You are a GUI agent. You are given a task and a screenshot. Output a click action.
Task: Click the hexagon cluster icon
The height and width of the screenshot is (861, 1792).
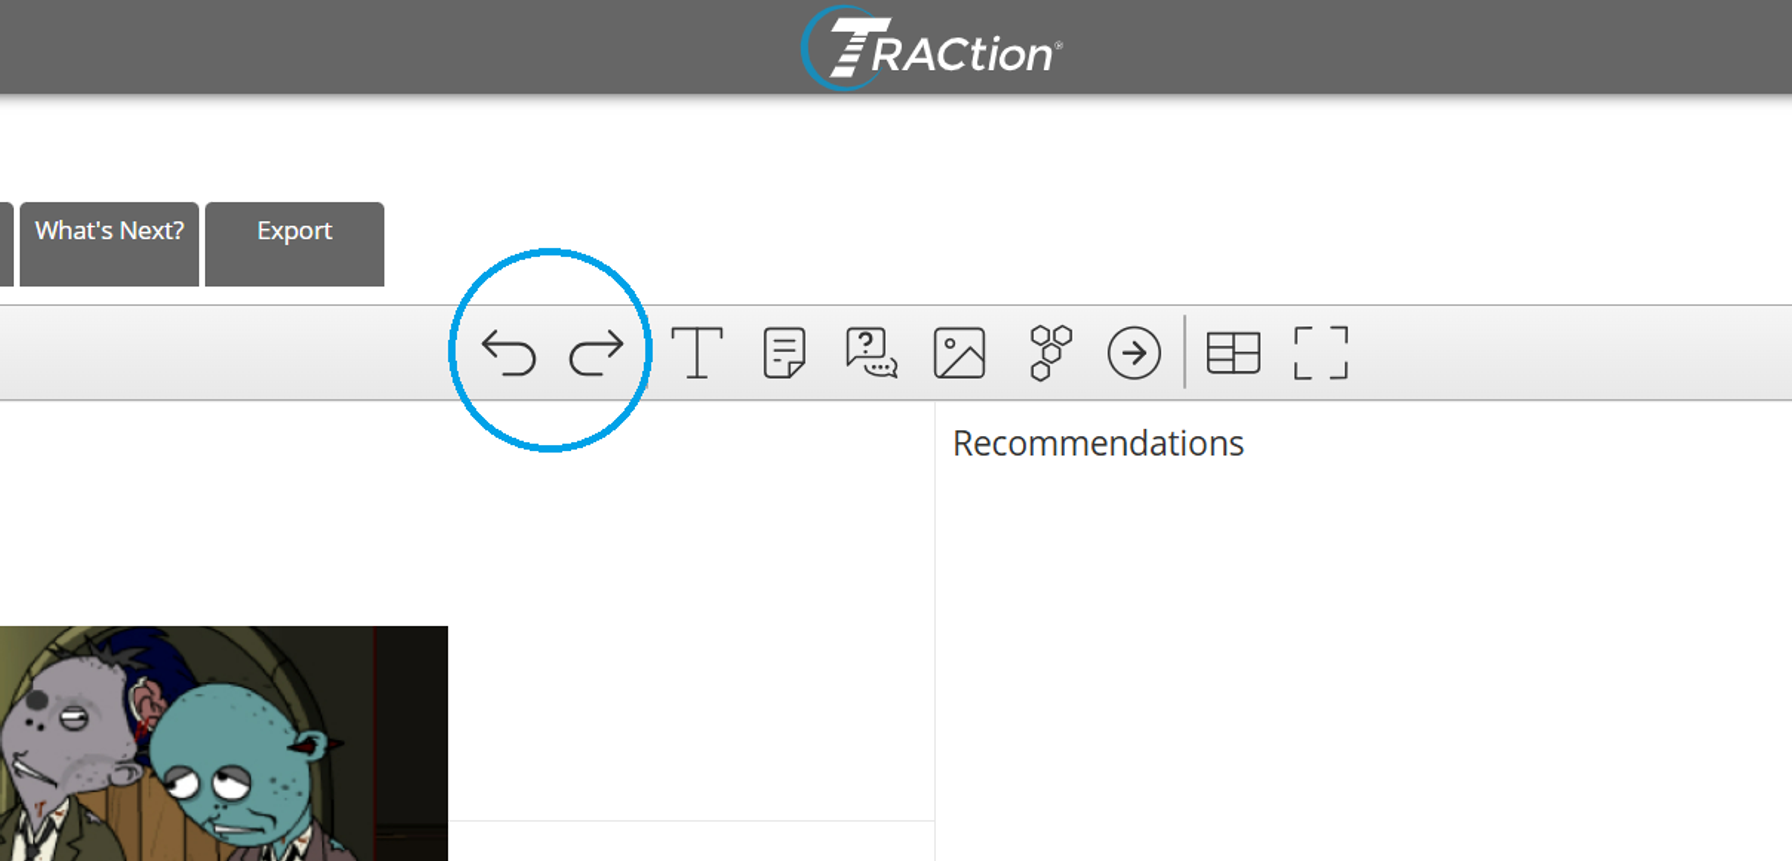point(1050,353)
